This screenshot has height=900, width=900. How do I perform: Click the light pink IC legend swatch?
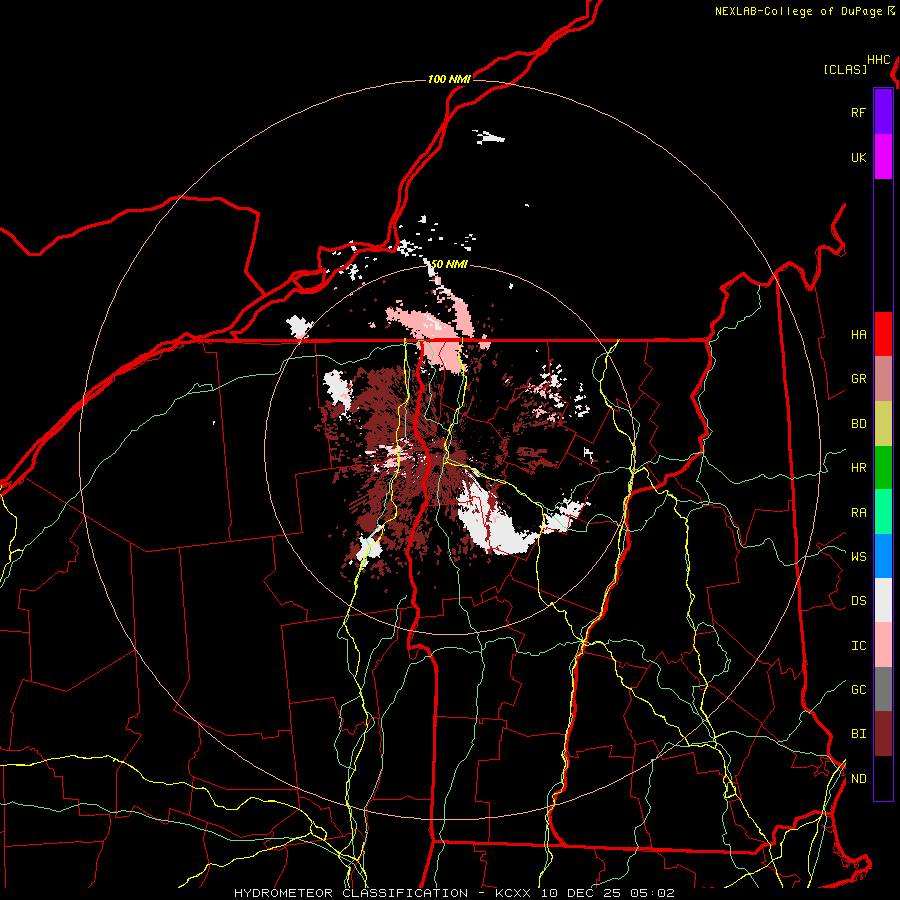[883, 645]
